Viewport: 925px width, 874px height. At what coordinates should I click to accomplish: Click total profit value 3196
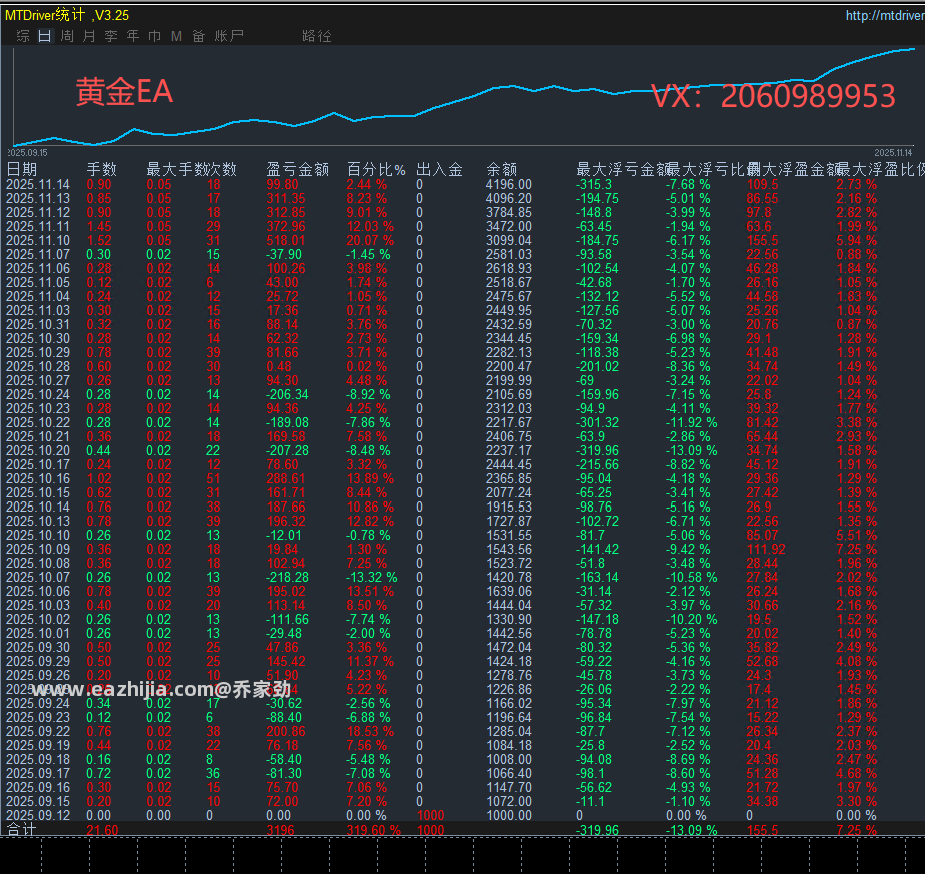[x=280, y=830]
